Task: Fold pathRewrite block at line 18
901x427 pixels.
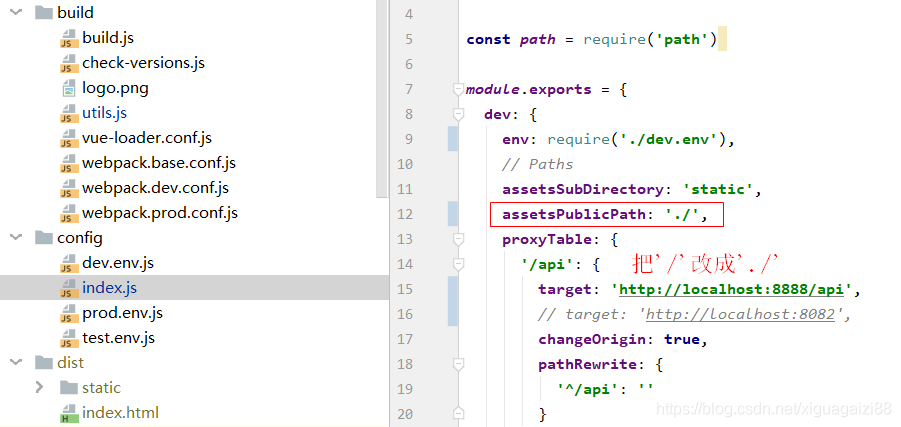Action: click(x=458, y=364)
